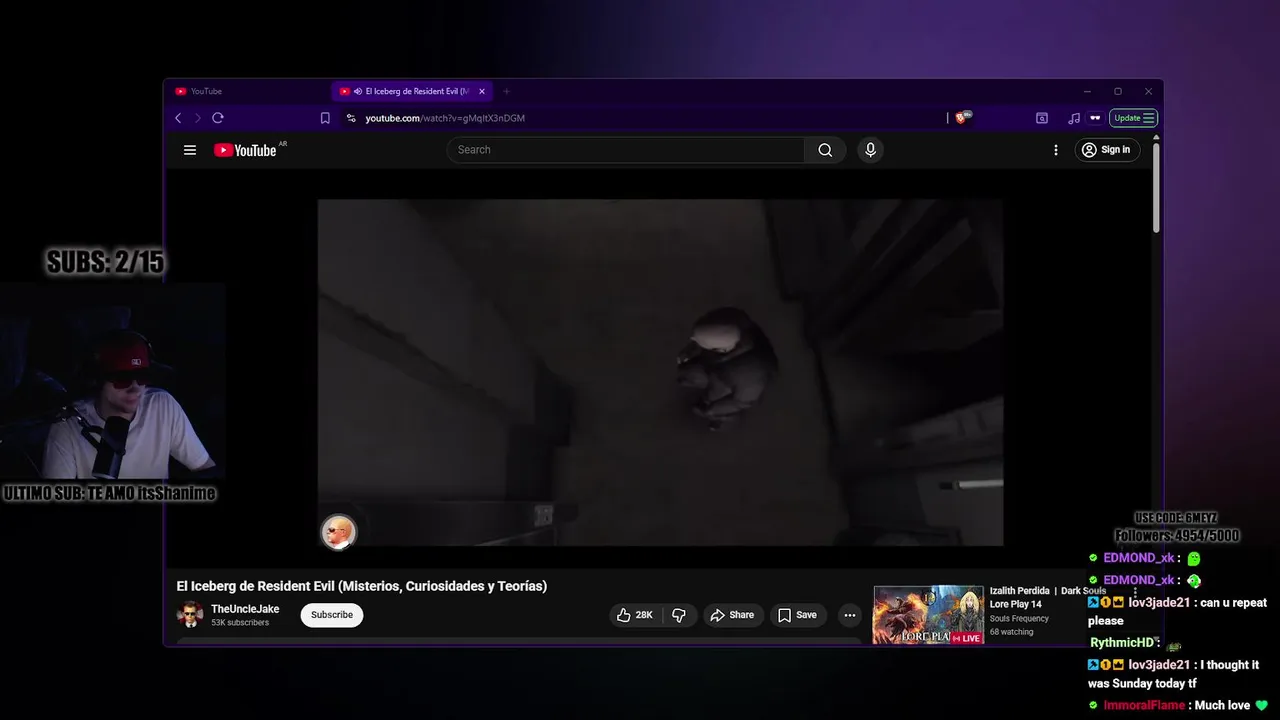This screenshot has height=720, width=1280.
Task: Focus the YouTube Search input field
Action: (x=626, y=150)
